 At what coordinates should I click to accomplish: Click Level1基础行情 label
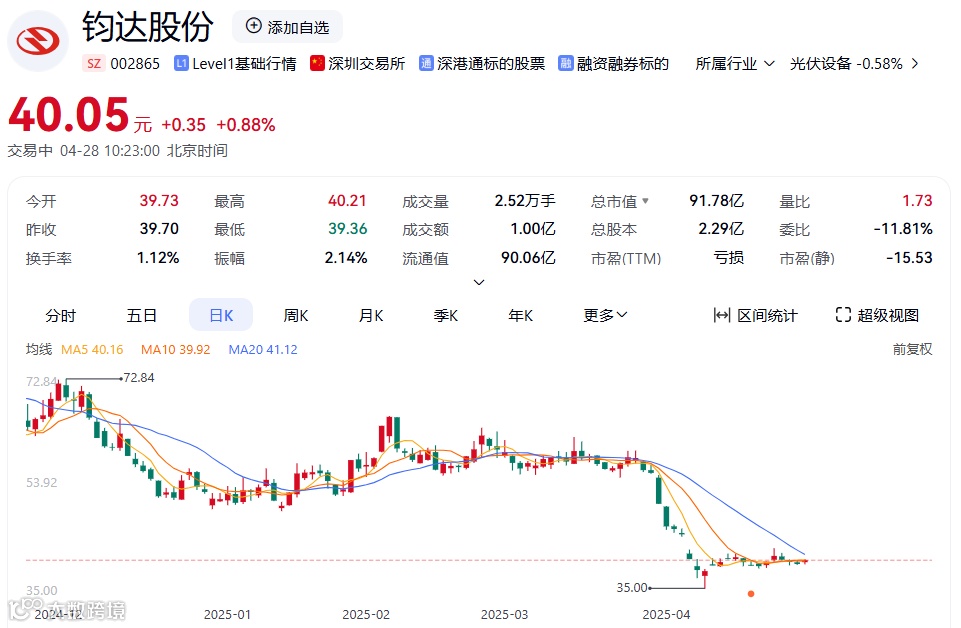coord(244,64)
